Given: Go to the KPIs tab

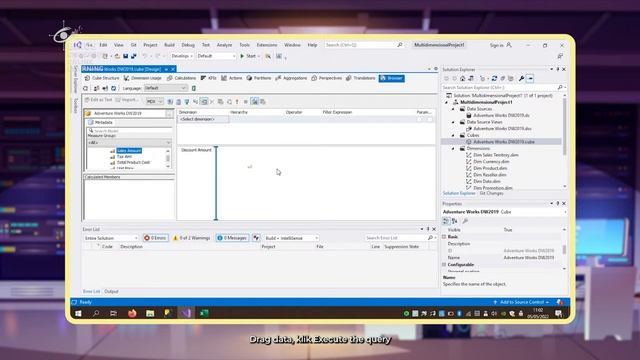Looking at the screenshot, I should pyautogui.click(x=209, y=78).
